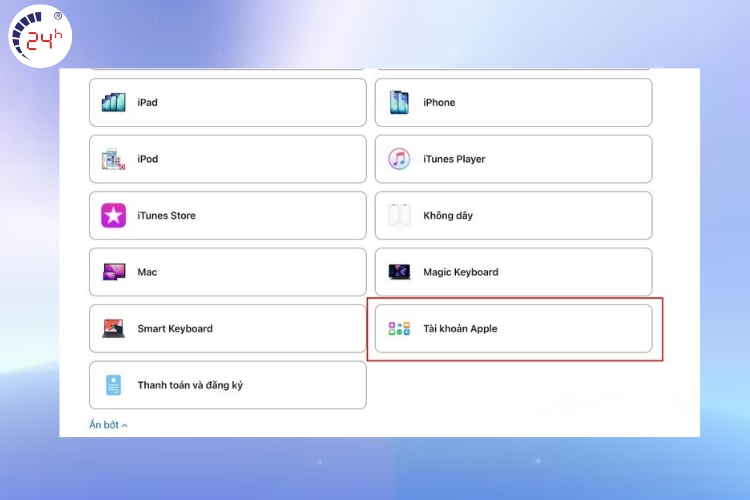Select the Magic Keyboard text label

[x=460, y=272]
